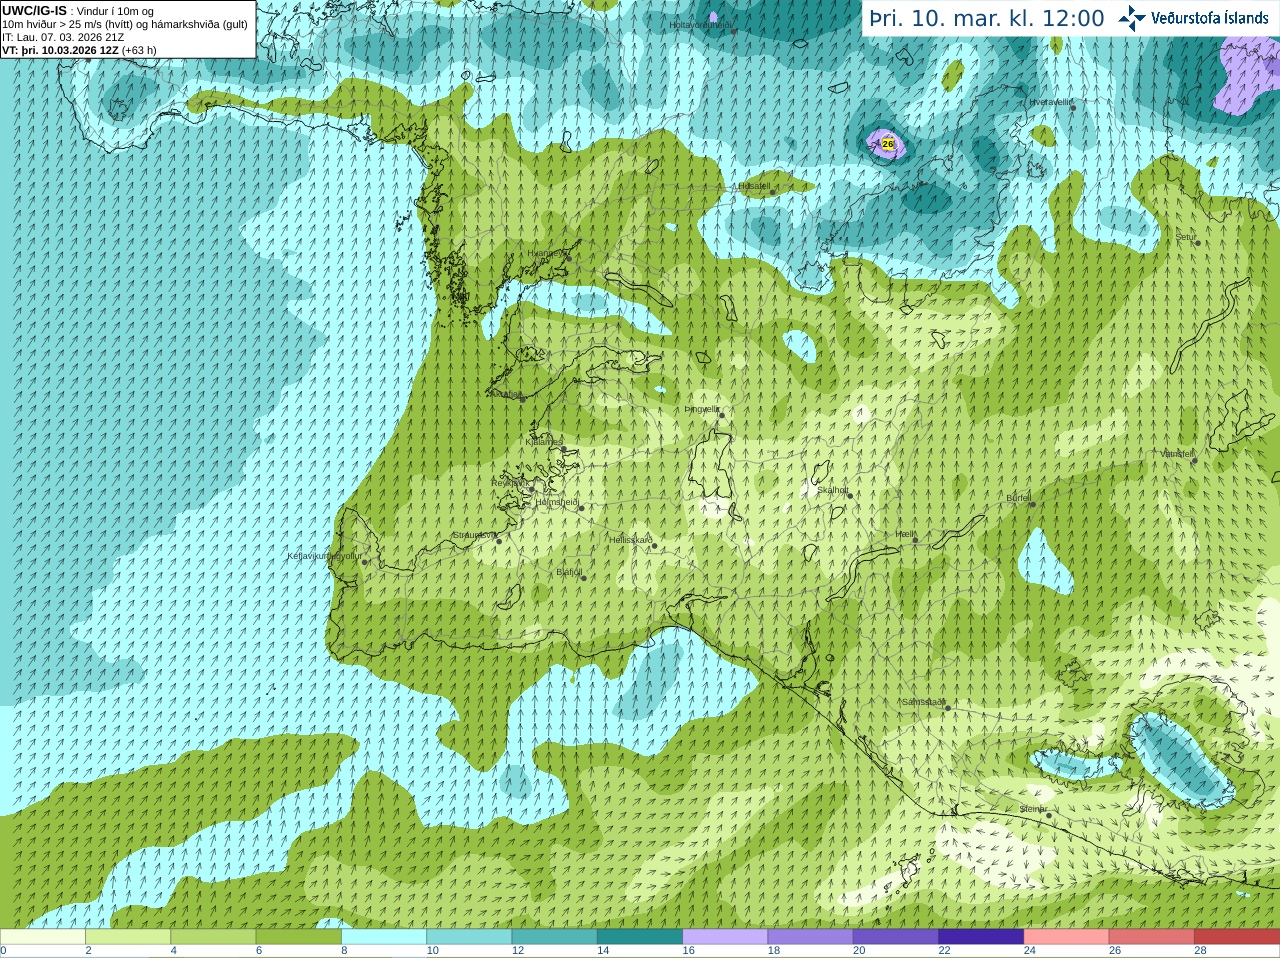Screen dimensions: 1280x958
Task: Click the Þingvellir station dot
Action: [720, 414]
